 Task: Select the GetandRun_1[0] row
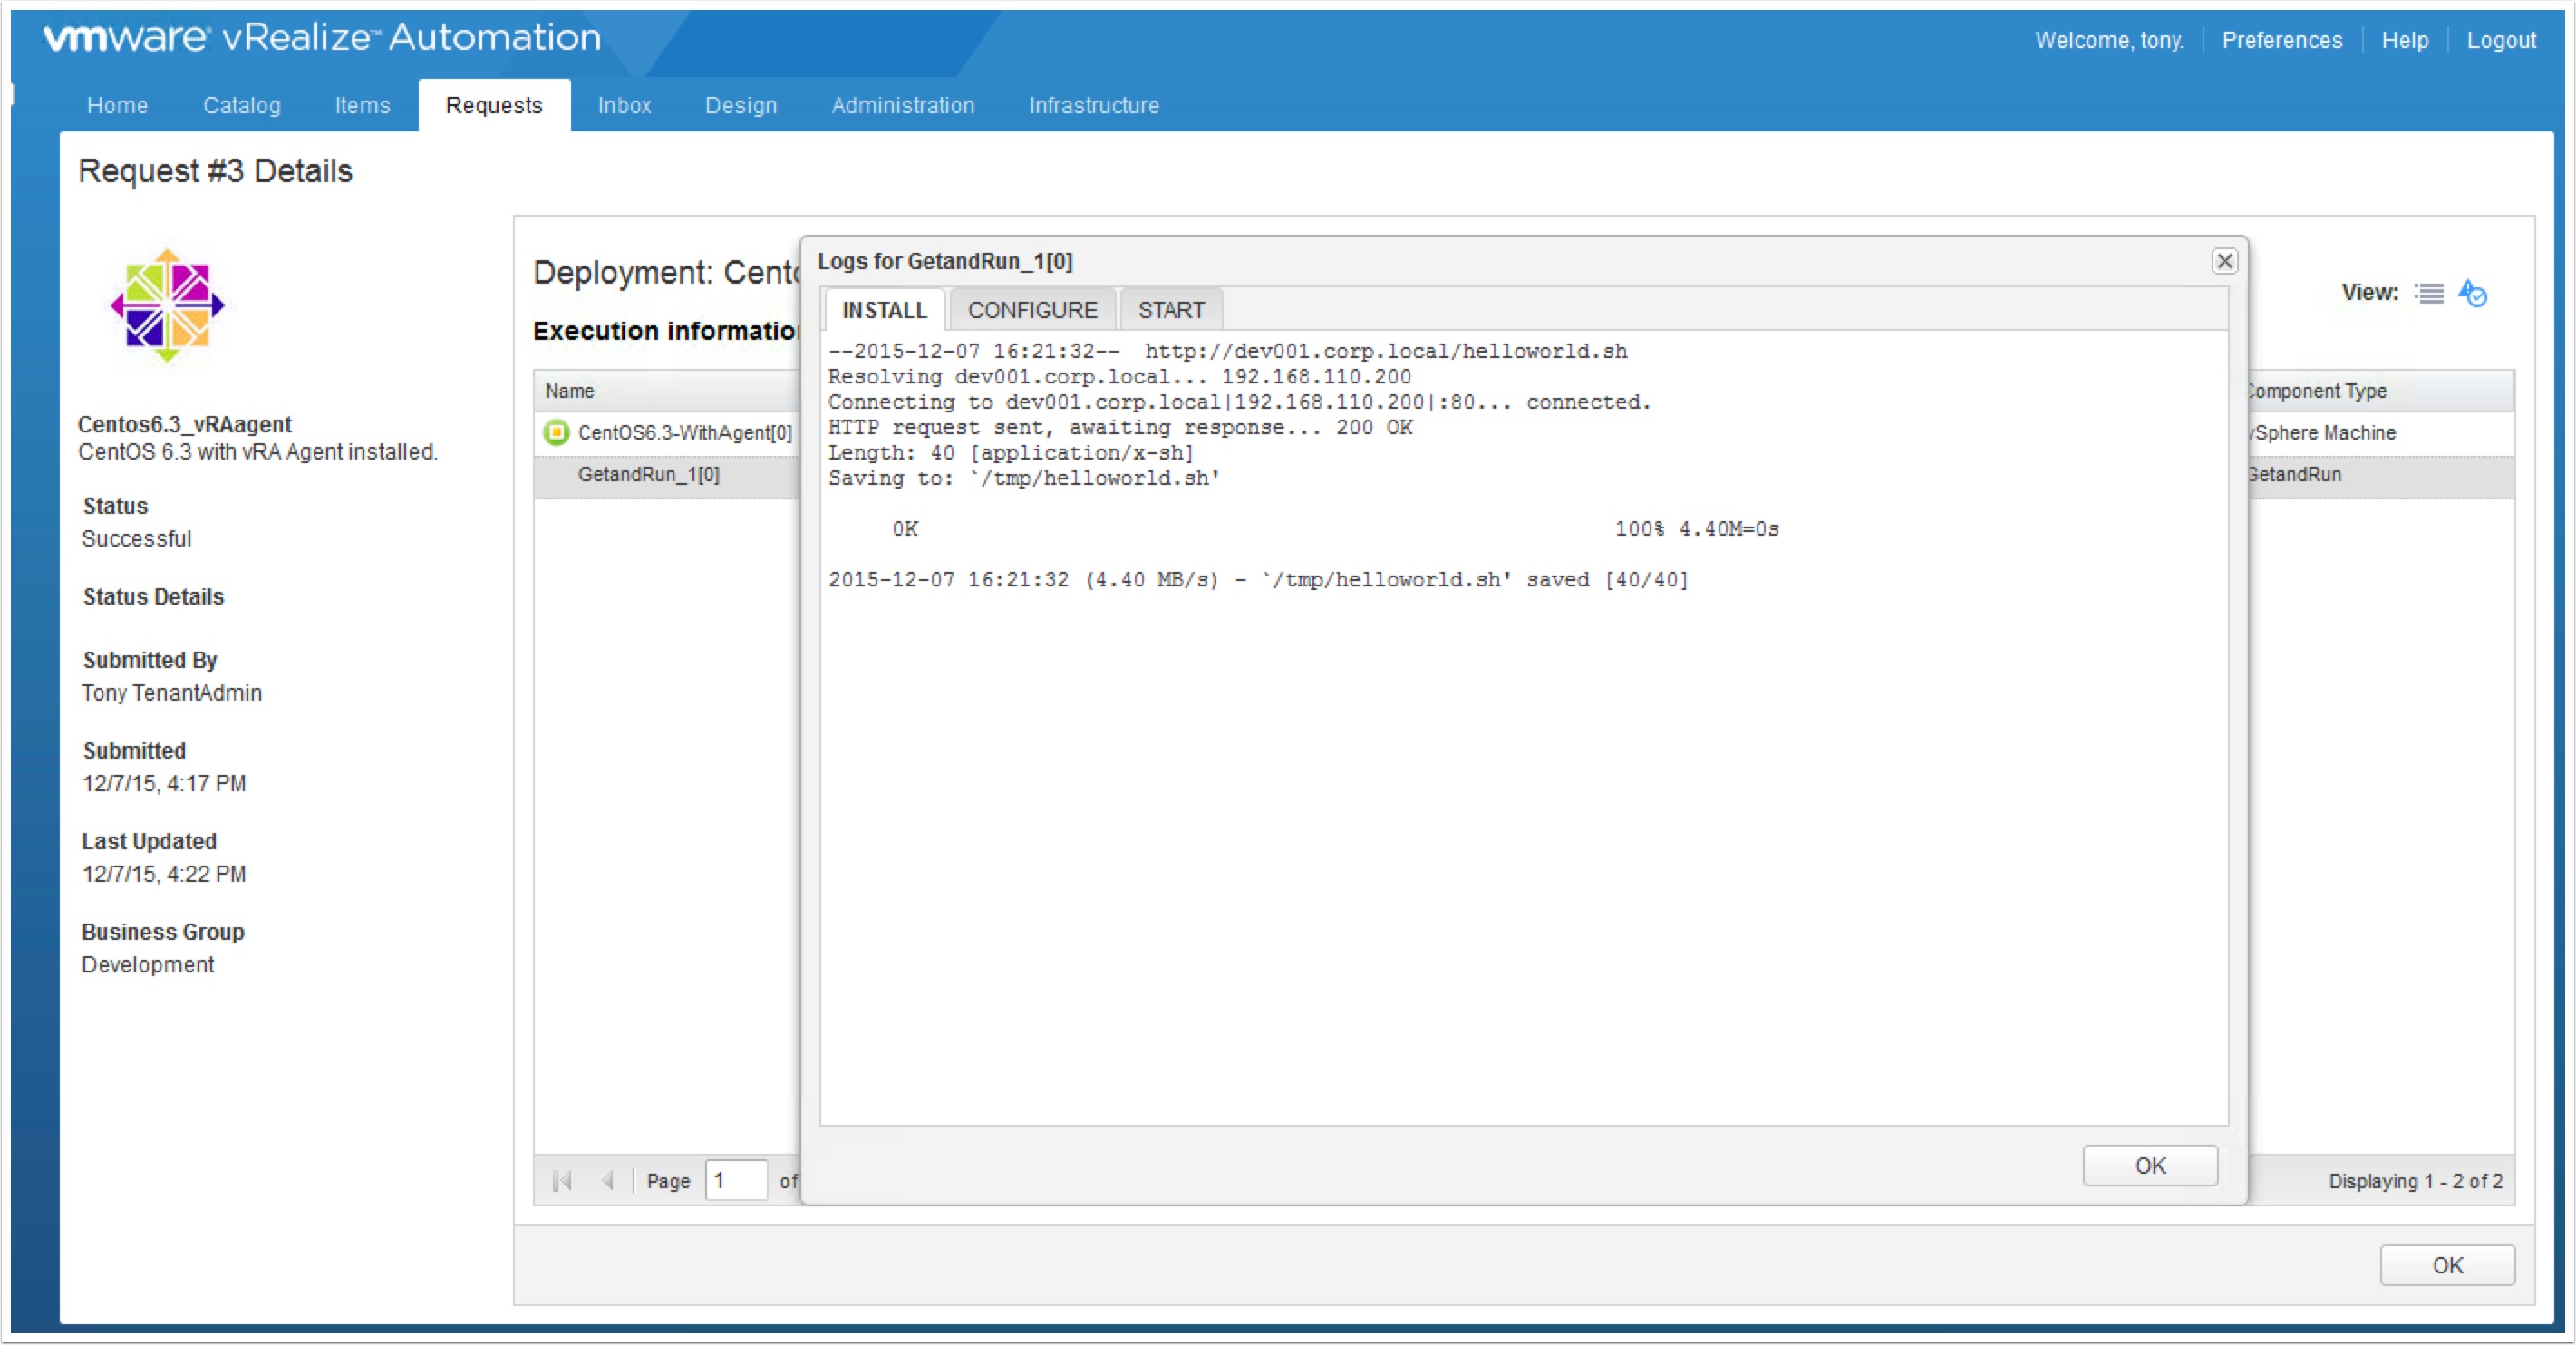click(x=648, y=474)
